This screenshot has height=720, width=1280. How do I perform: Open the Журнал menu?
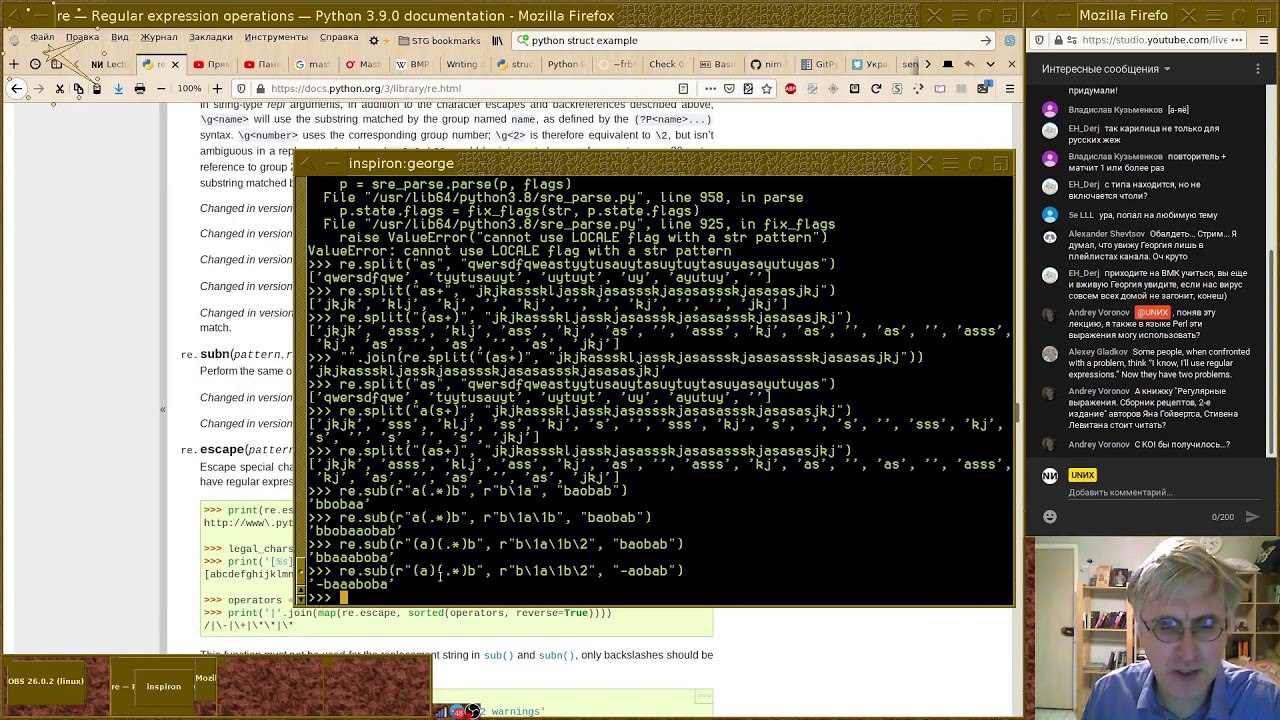click(x=158, y=37)
